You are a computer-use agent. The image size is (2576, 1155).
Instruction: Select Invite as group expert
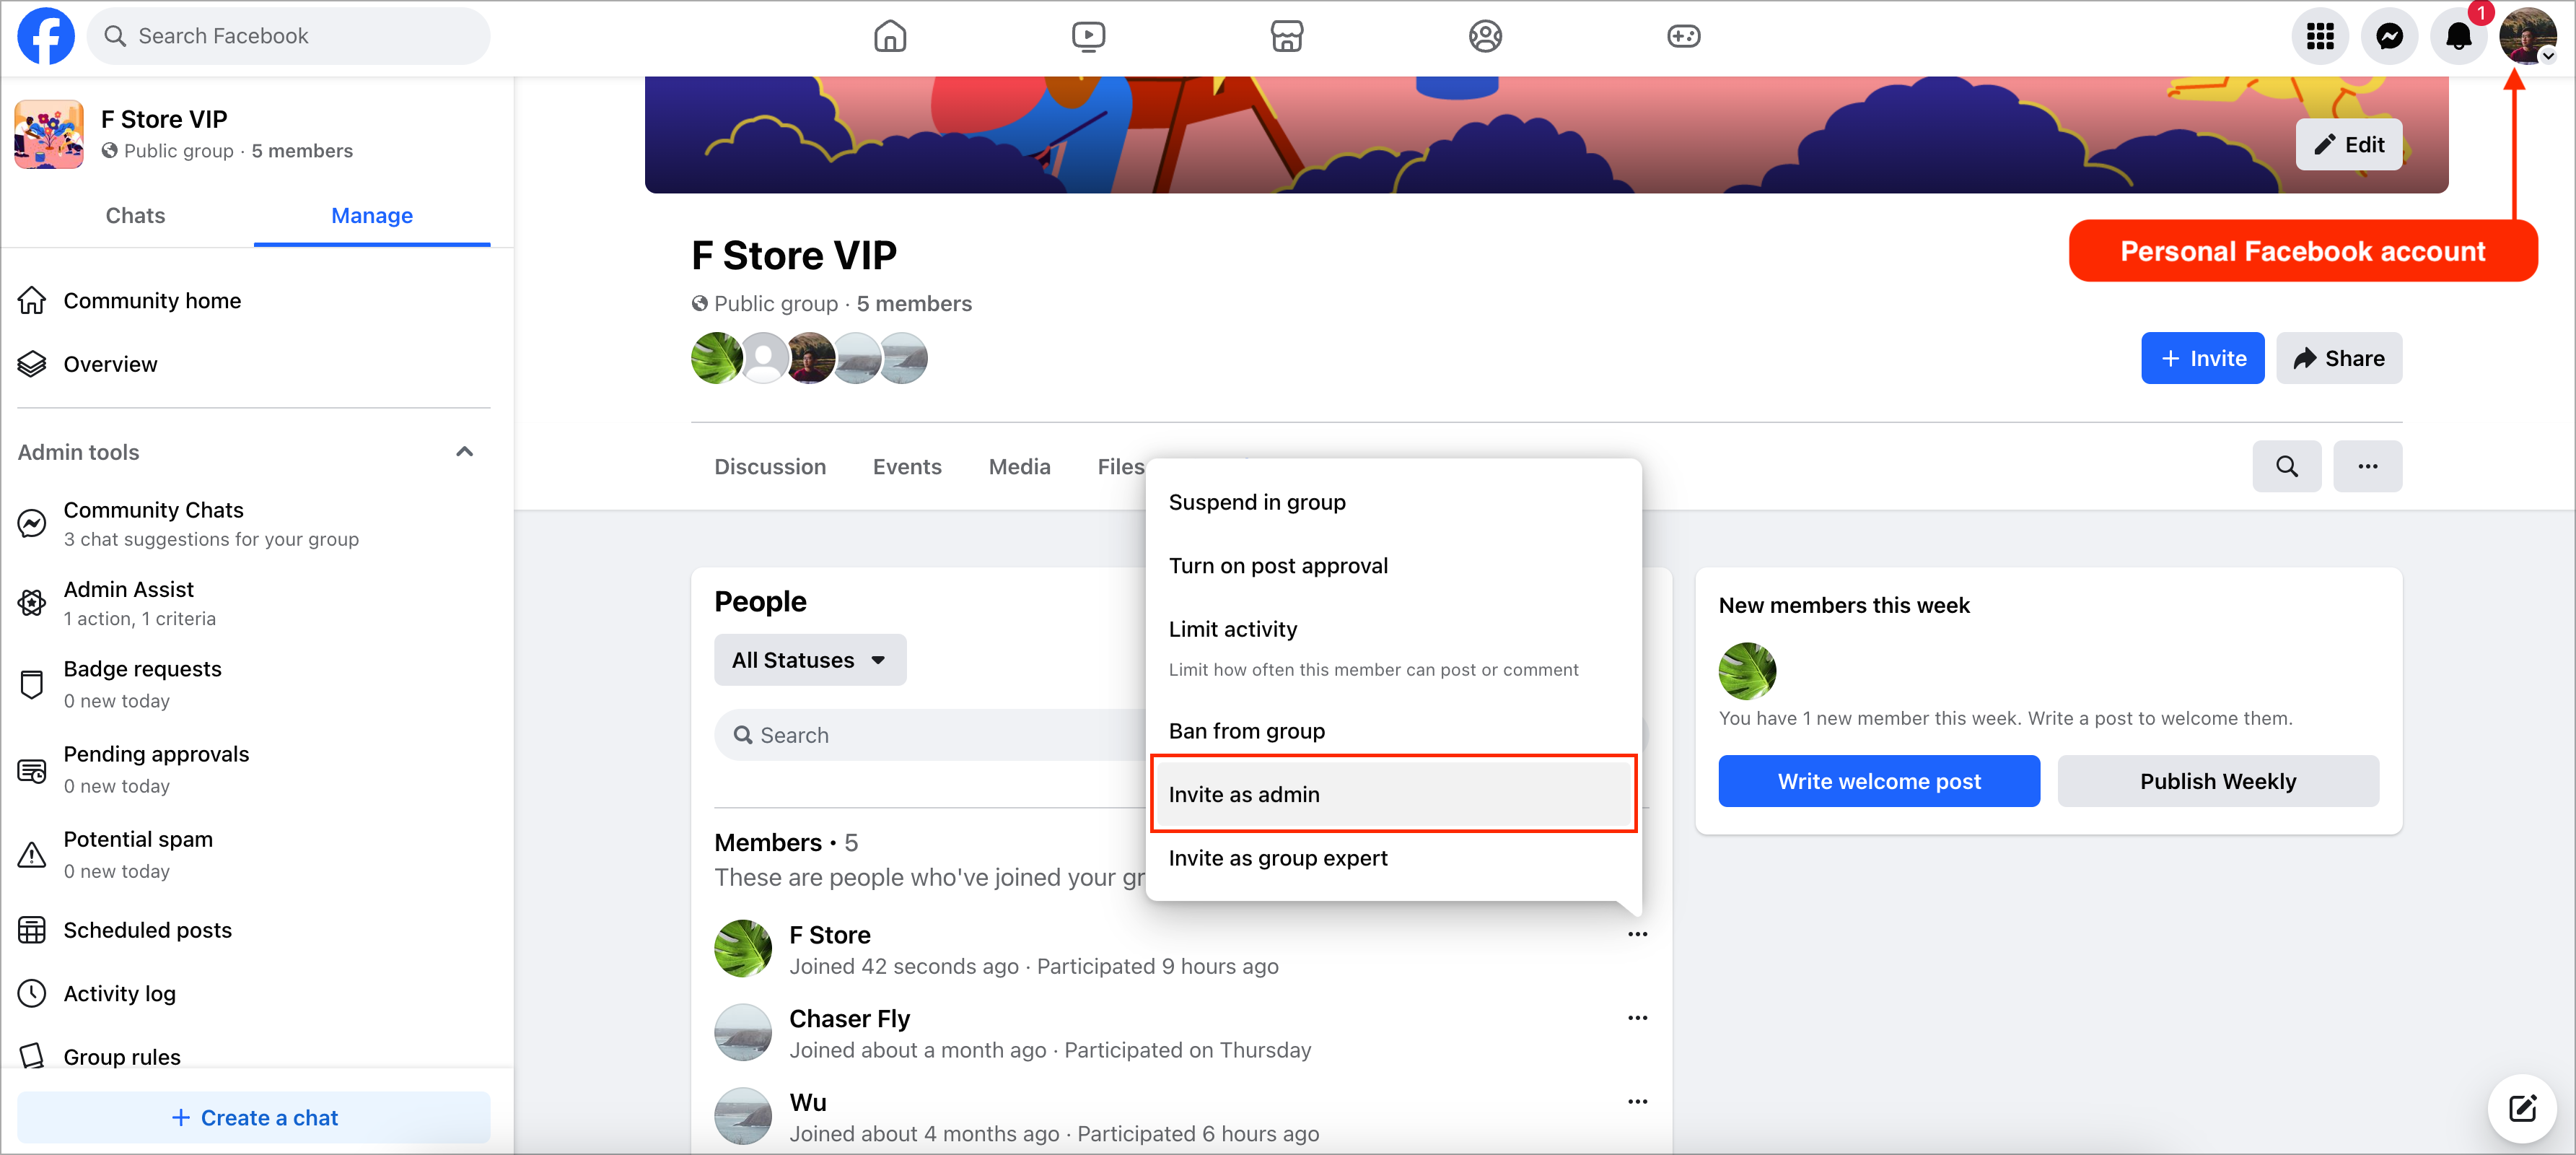point(1393,858)
